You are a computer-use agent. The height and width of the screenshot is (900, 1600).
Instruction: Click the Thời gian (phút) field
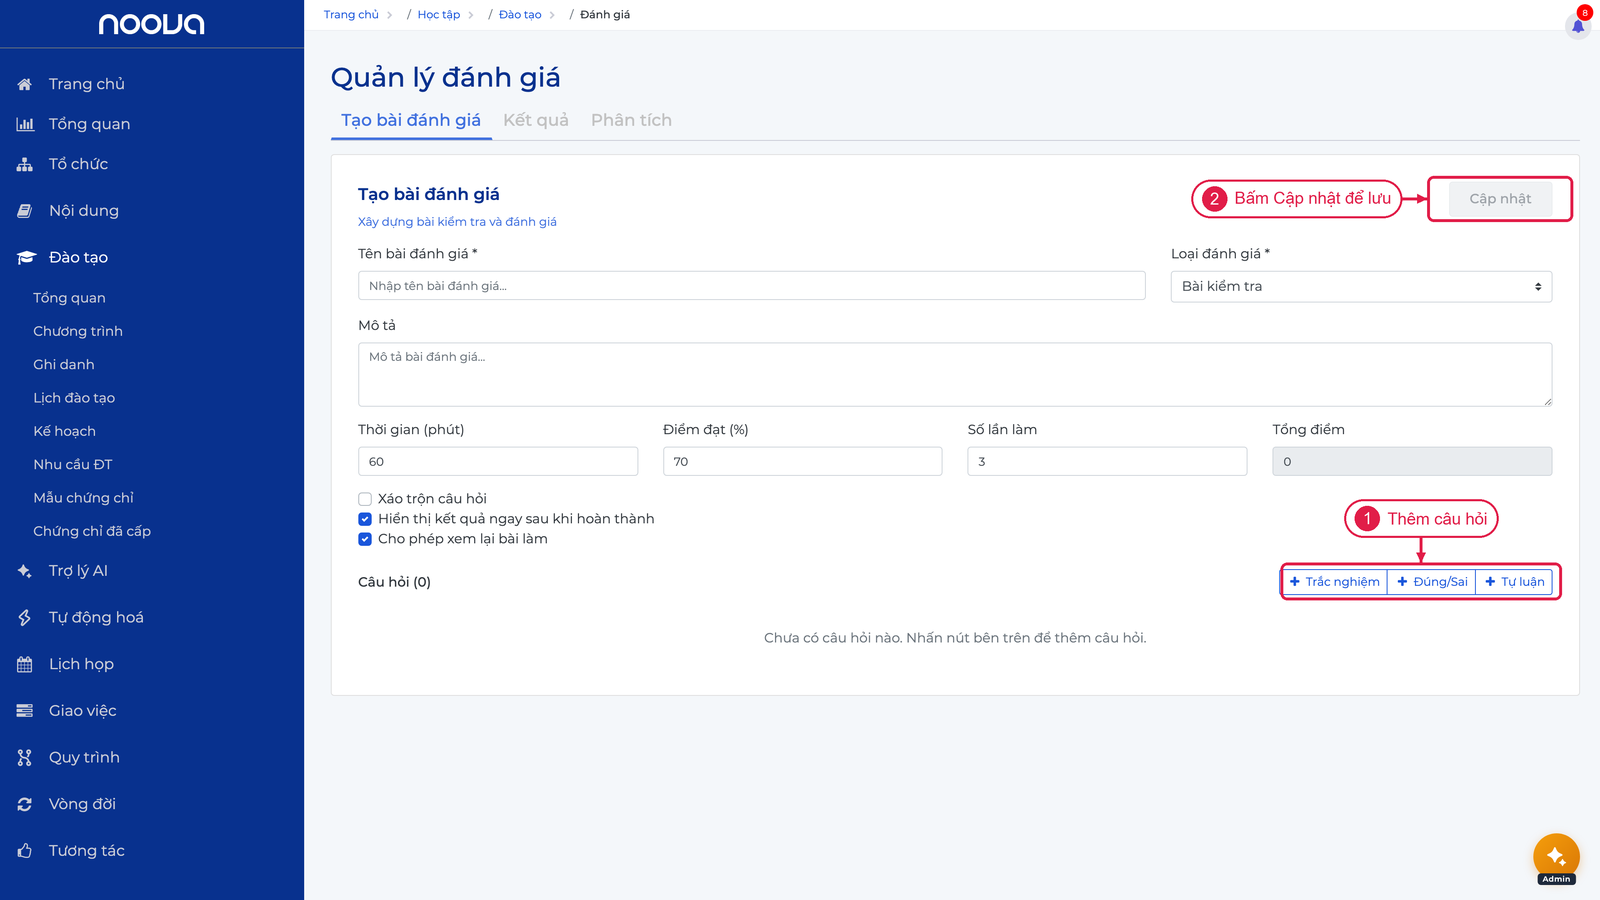[498, 462]
